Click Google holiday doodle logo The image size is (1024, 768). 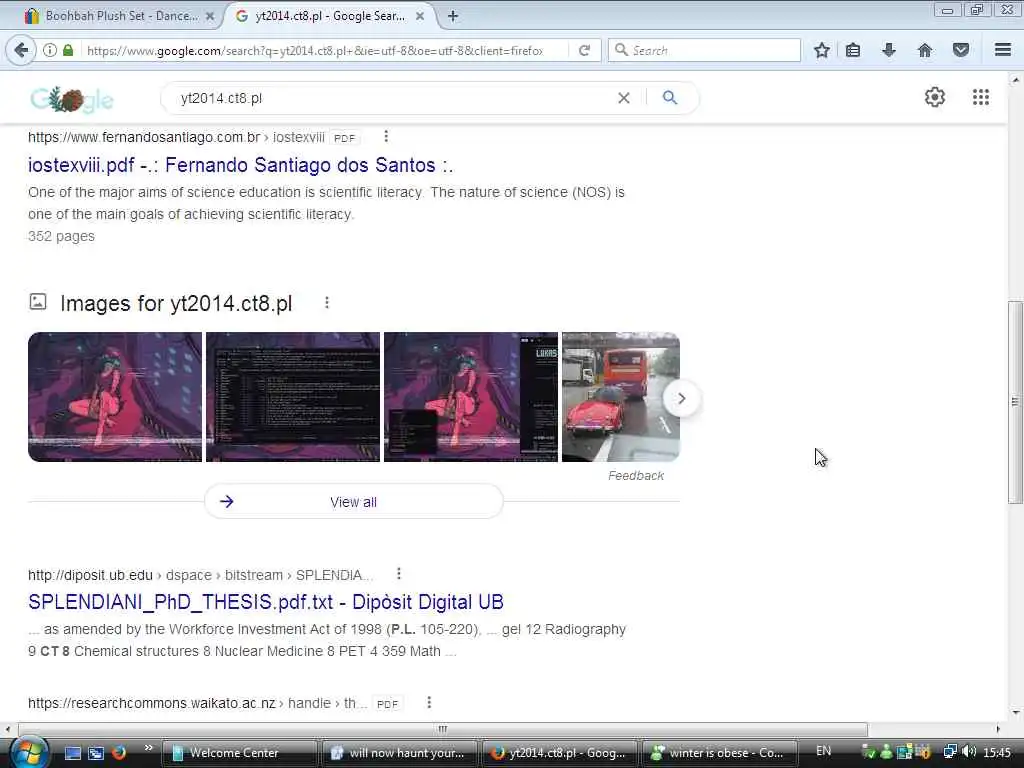[72, 99]
